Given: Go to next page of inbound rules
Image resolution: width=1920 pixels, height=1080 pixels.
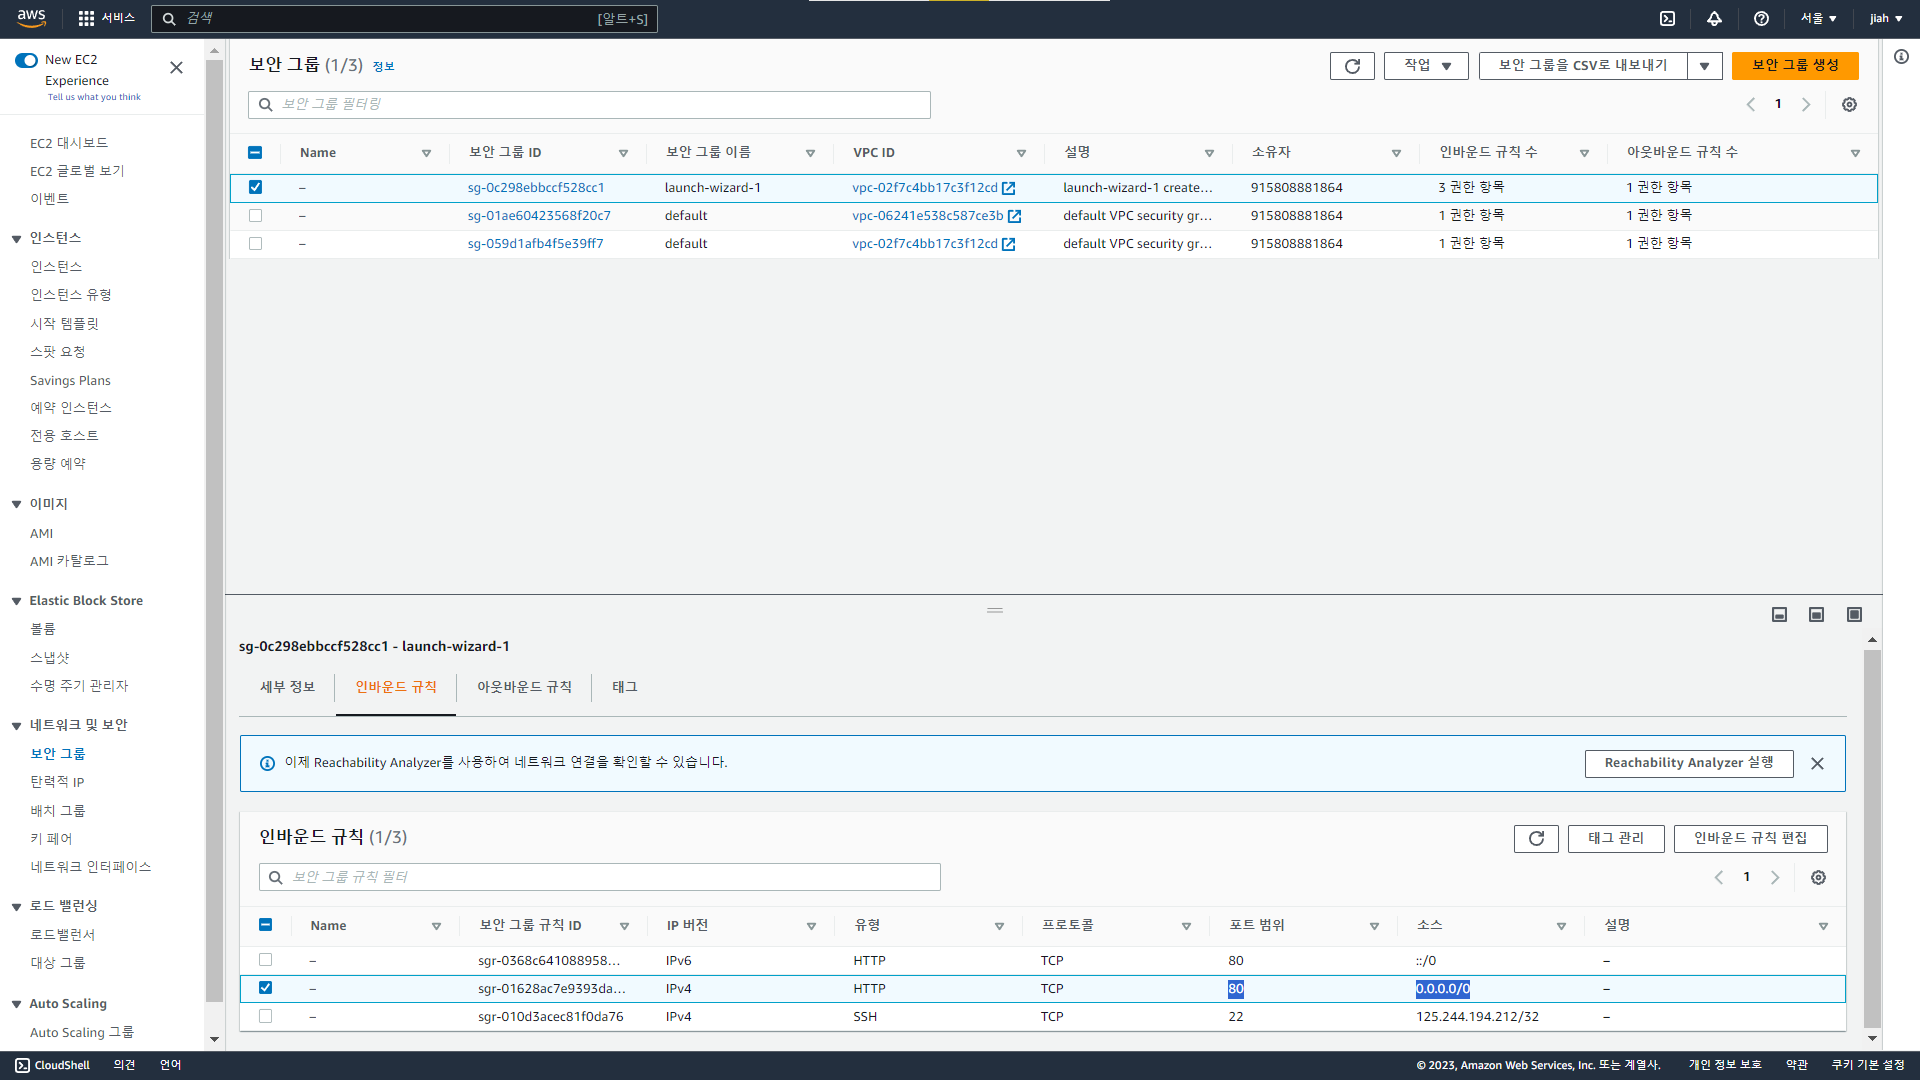Looking at the screenshot, I should [x=1775, y=878].
